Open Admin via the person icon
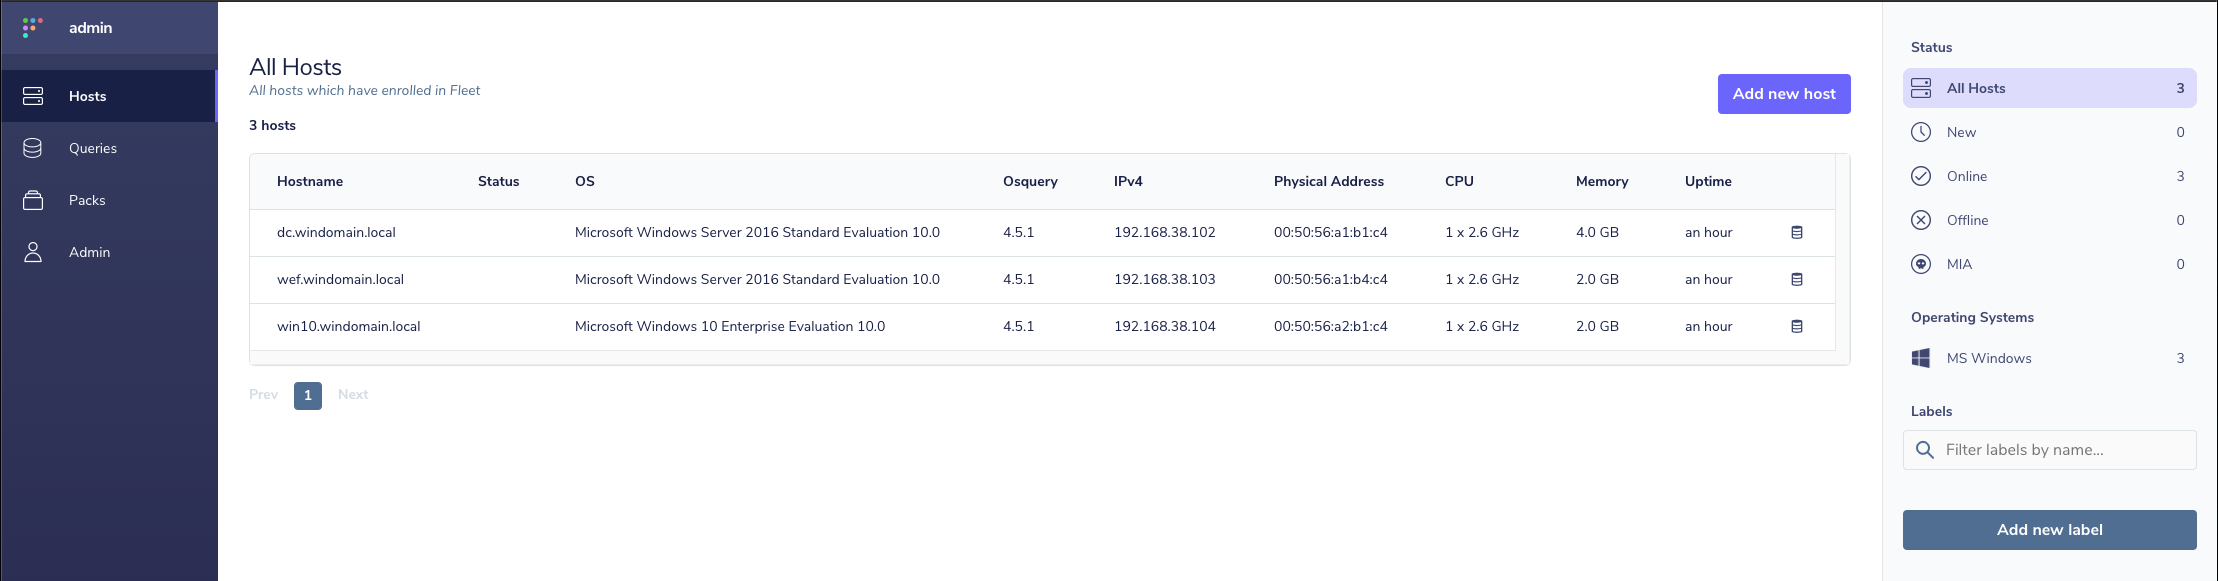This screenshot has width=2218, height=581. (x=33, y=252)
